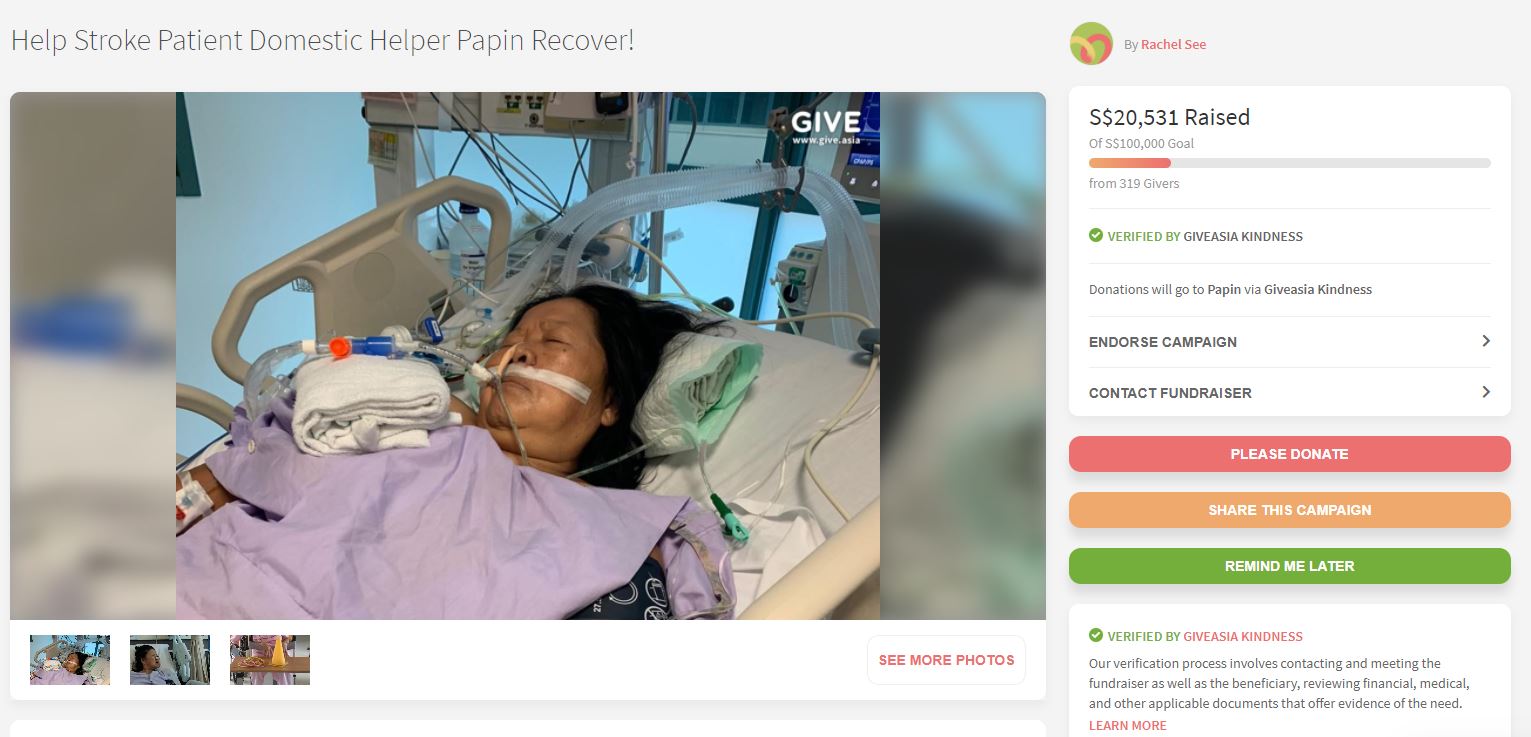
Task: Expand the Endorse Campaign chevron arrow
Action: pos(1485,341)
